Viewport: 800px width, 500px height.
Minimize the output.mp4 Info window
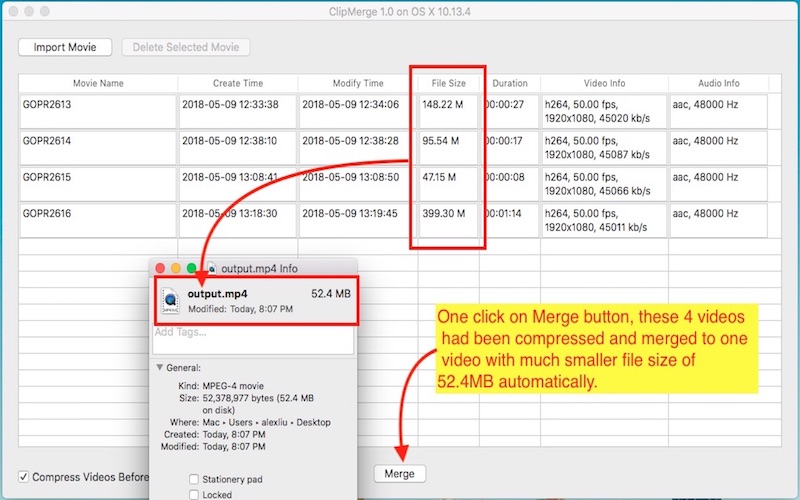point(176,268)
